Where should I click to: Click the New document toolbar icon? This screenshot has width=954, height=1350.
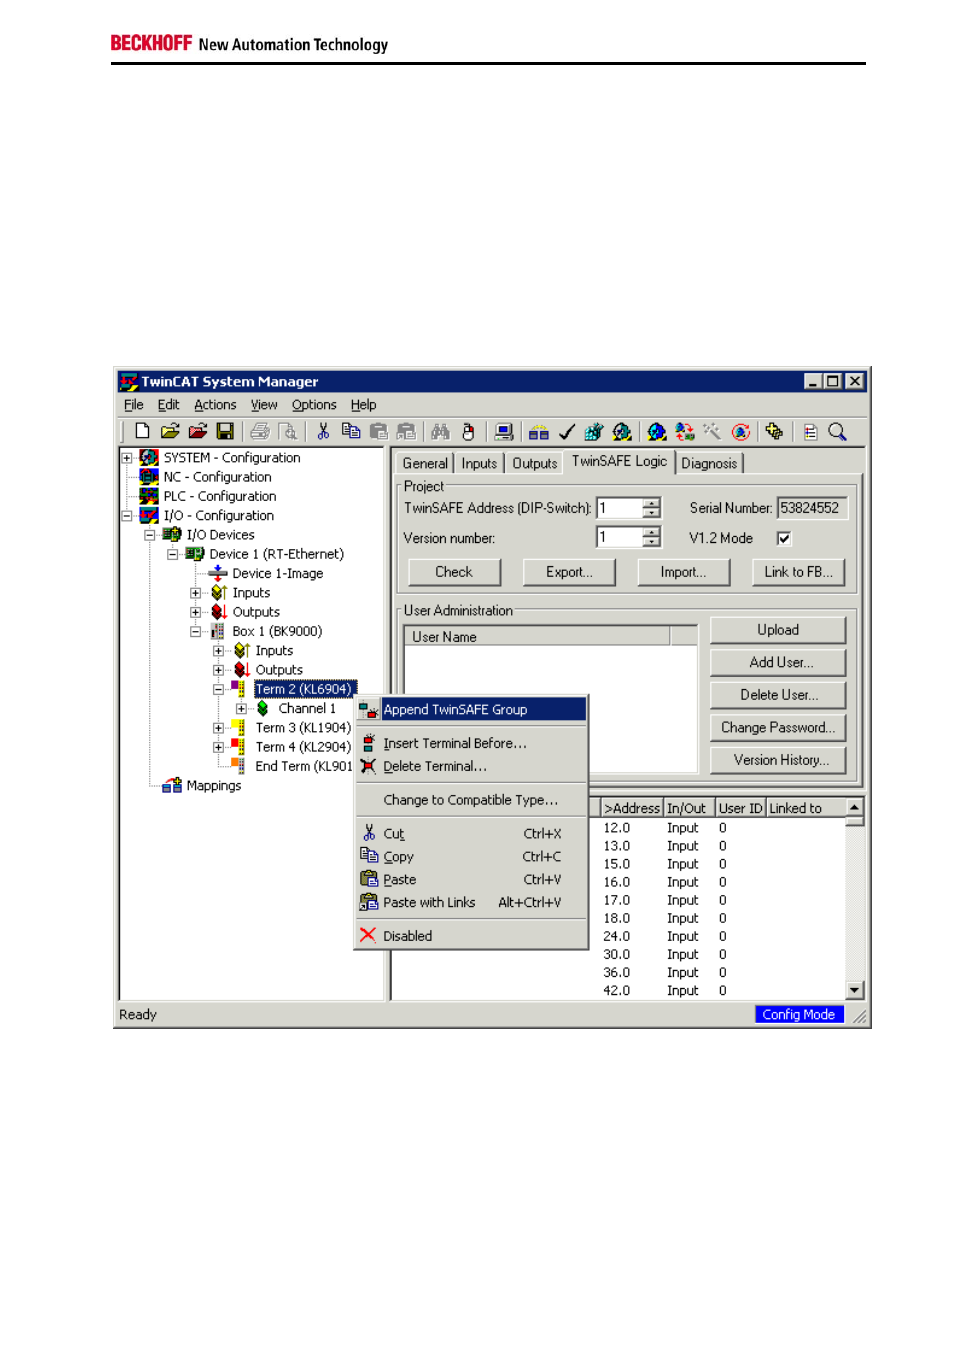[142, 432]
